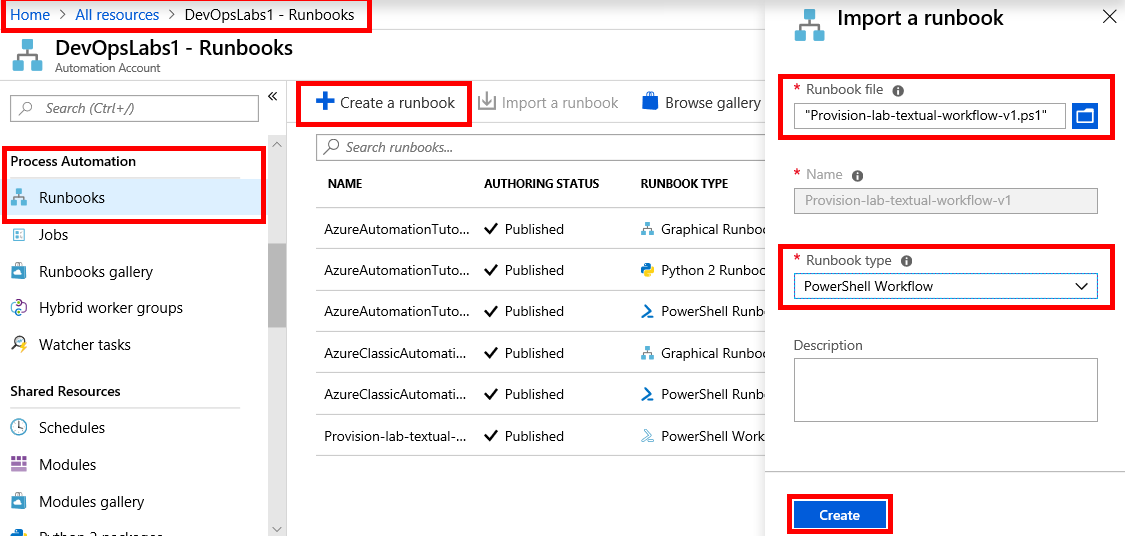Click the Create button

click(x=839, y=515)
